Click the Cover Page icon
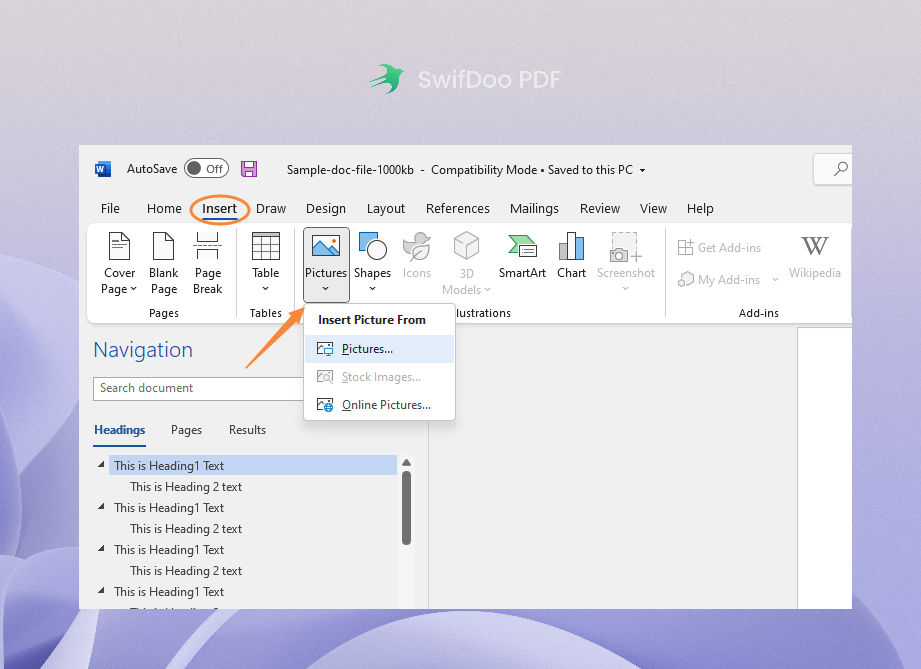Screen dimensions: 921x669 pos(119,246)
